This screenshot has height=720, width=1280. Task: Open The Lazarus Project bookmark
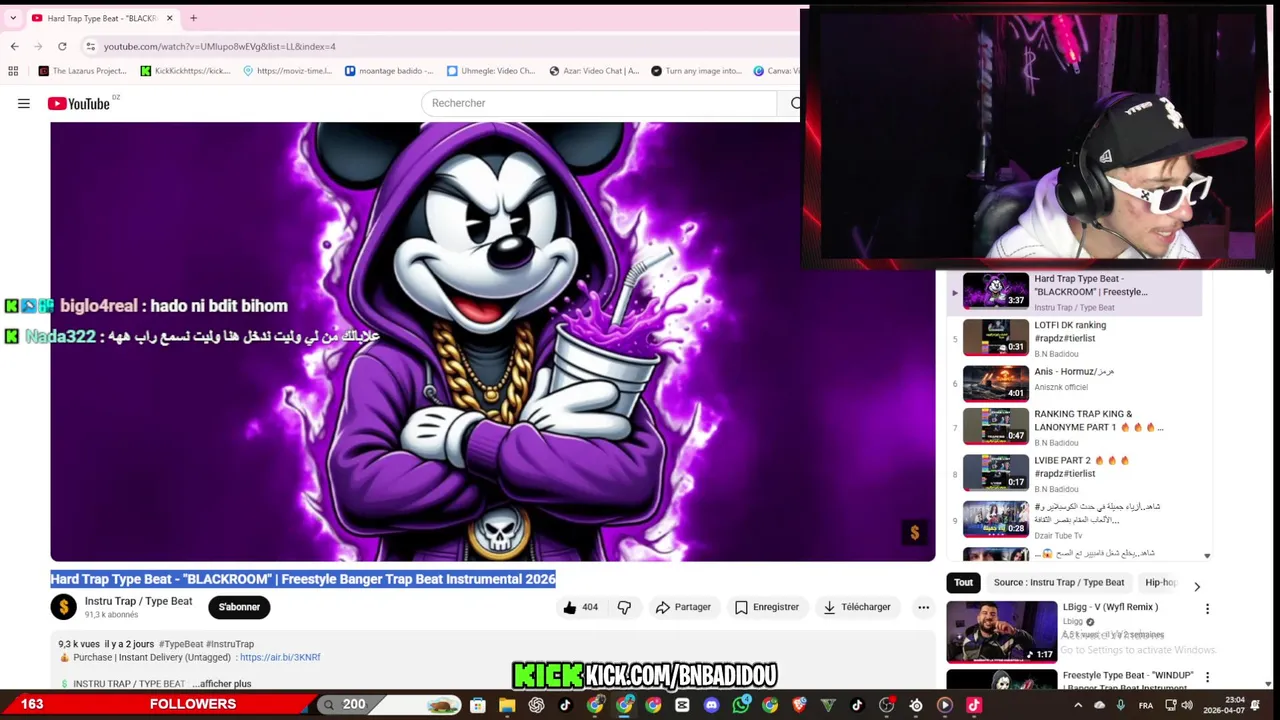(x=82, y=71)
